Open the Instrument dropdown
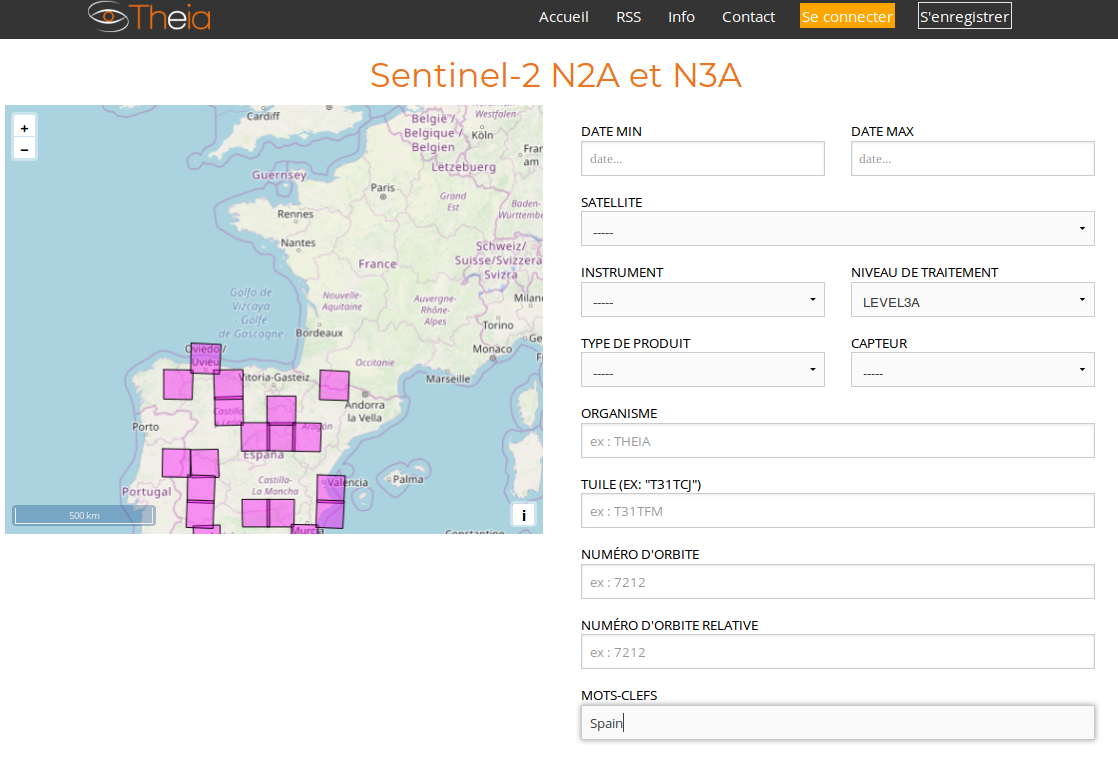The height and width of the screenshot is (760, 1118). [x=702, y=299]
